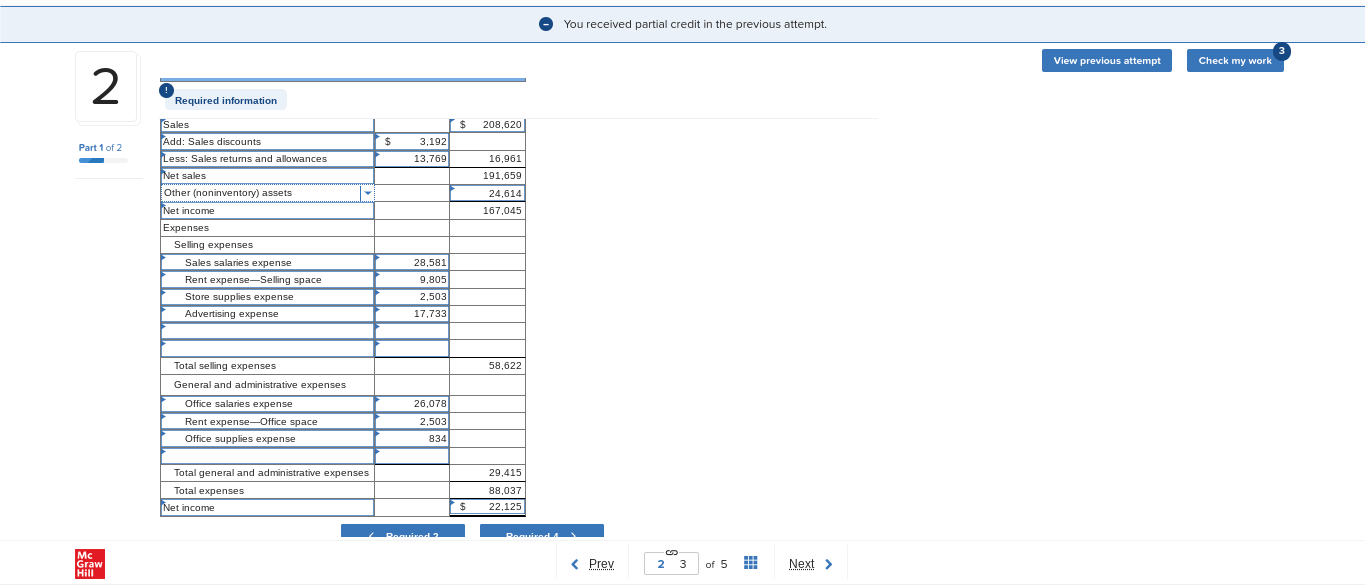Select the Less: Sales returns and allowances cell

[x=267, y=159]
